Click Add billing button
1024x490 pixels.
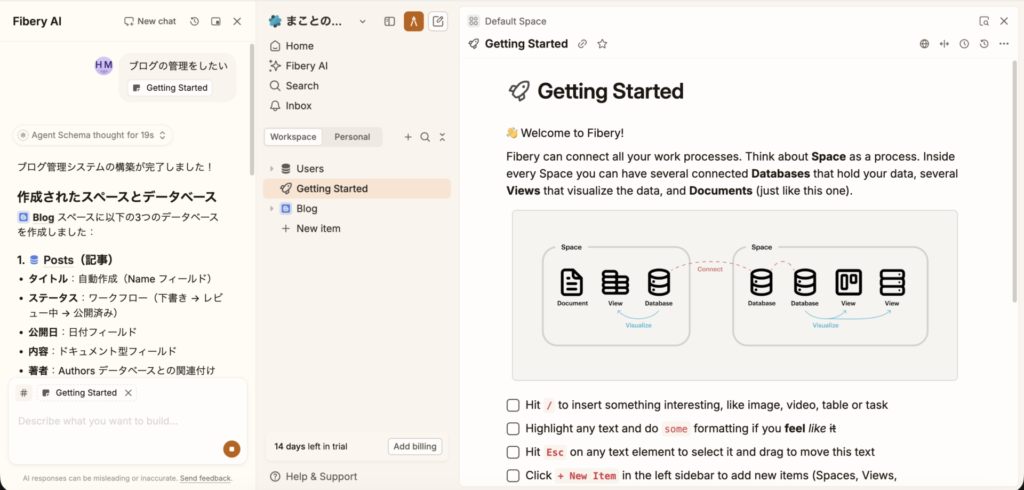(415, 447)
